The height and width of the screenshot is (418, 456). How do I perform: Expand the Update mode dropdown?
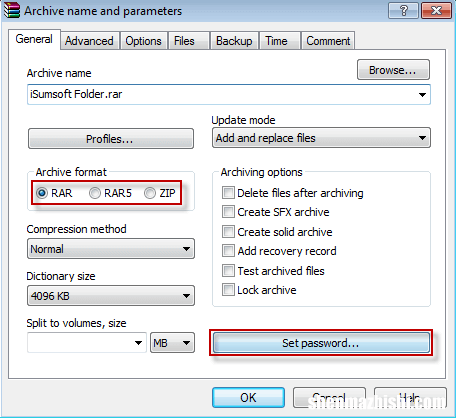coord(321,138)
